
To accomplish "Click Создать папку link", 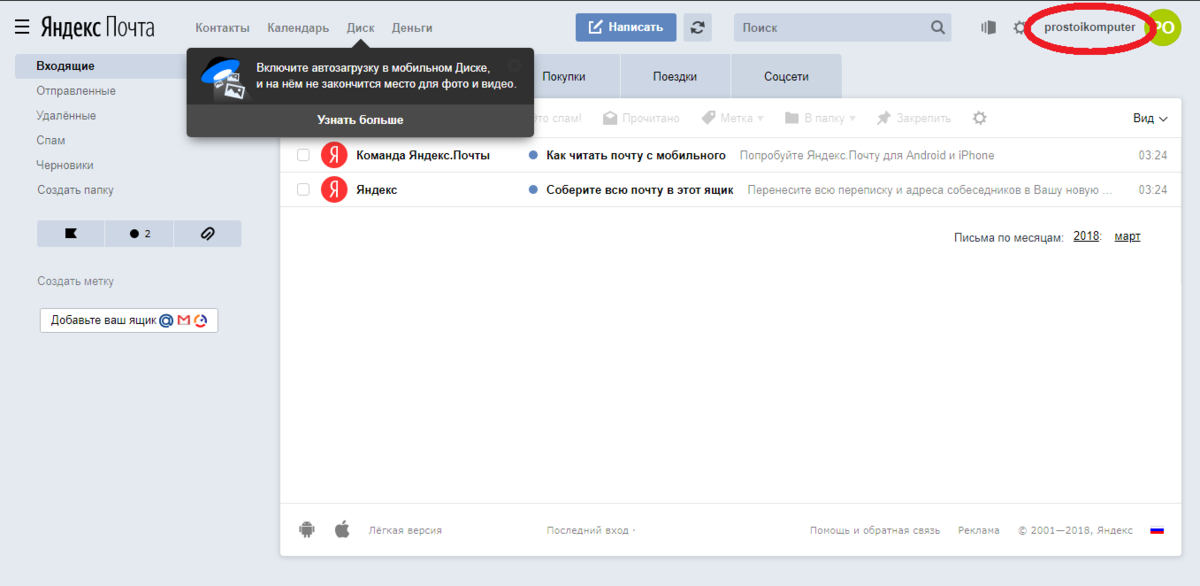I will pos(75,190).
